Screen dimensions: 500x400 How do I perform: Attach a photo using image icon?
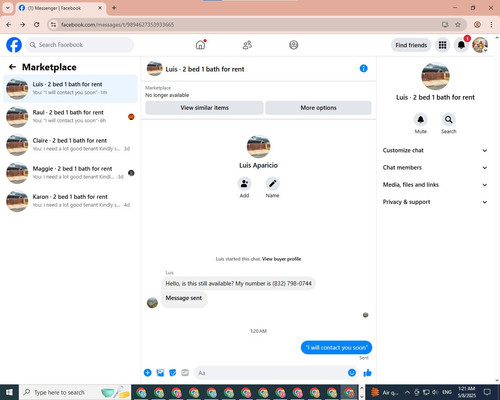[160, 373]
